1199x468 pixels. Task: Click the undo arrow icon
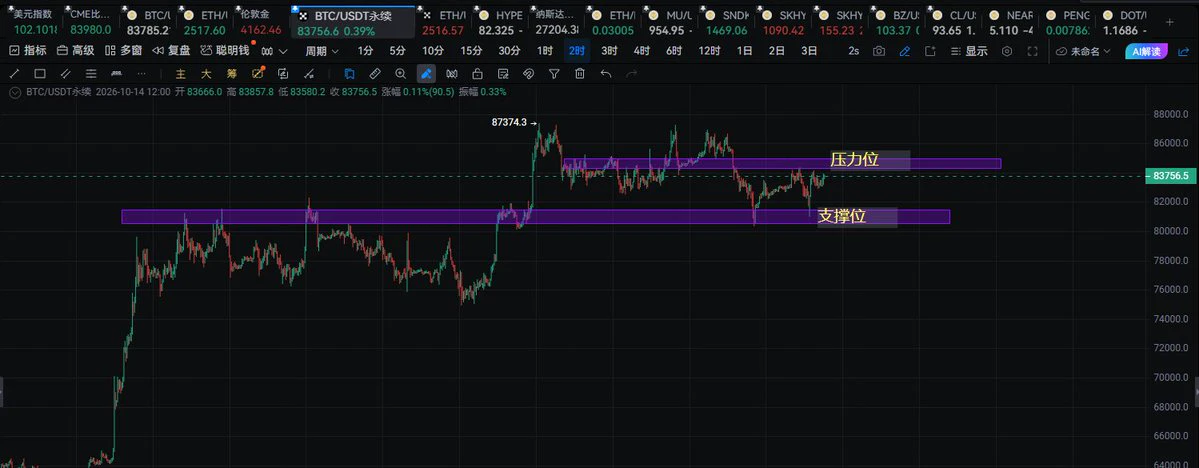(x=606, y=74)
